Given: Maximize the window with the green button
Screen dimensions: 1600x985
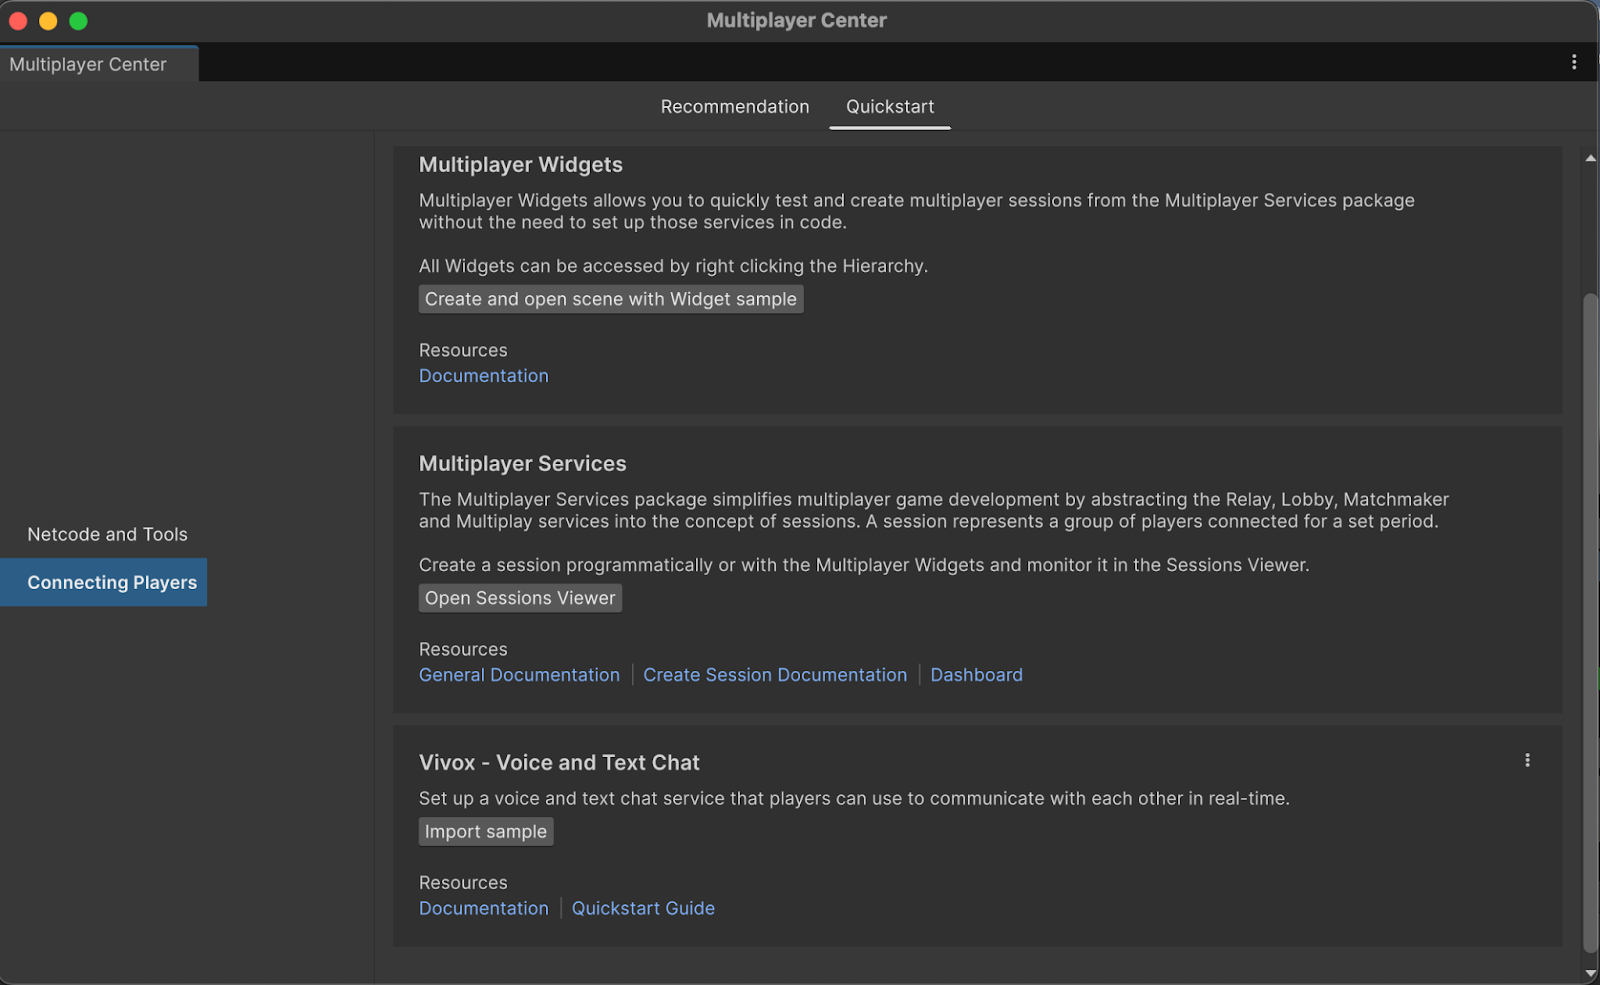Looking at the screenshot, I should pos(78,21).
